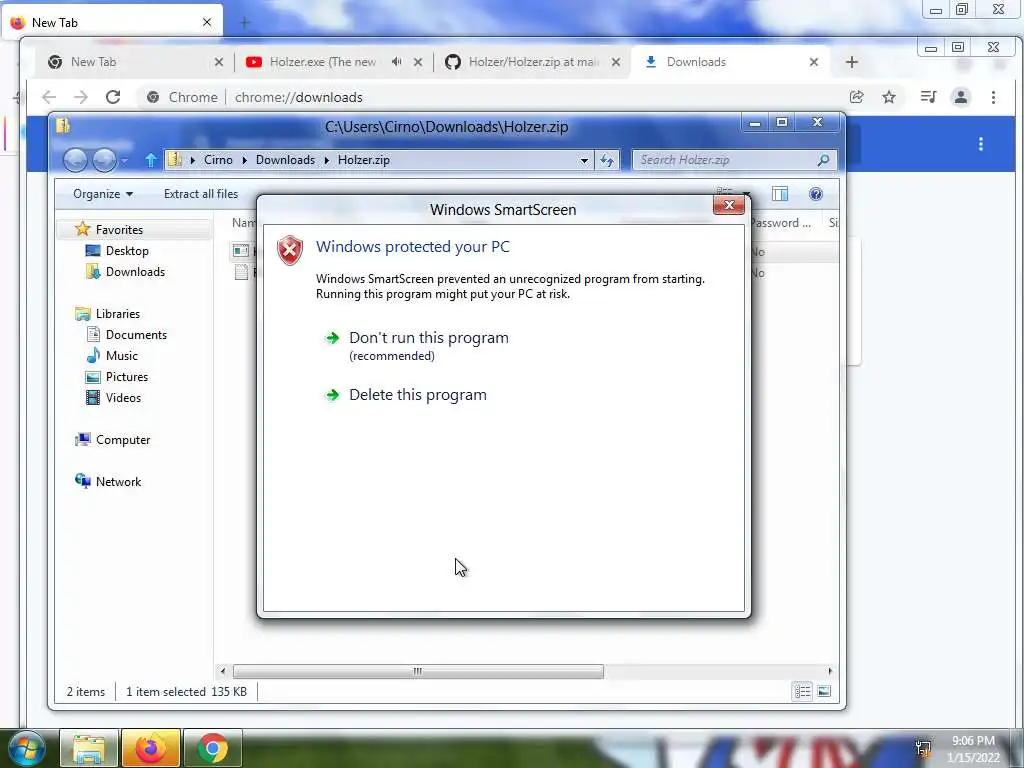
Task: Expand the address bar history dropdown
Action: [584, 160]
